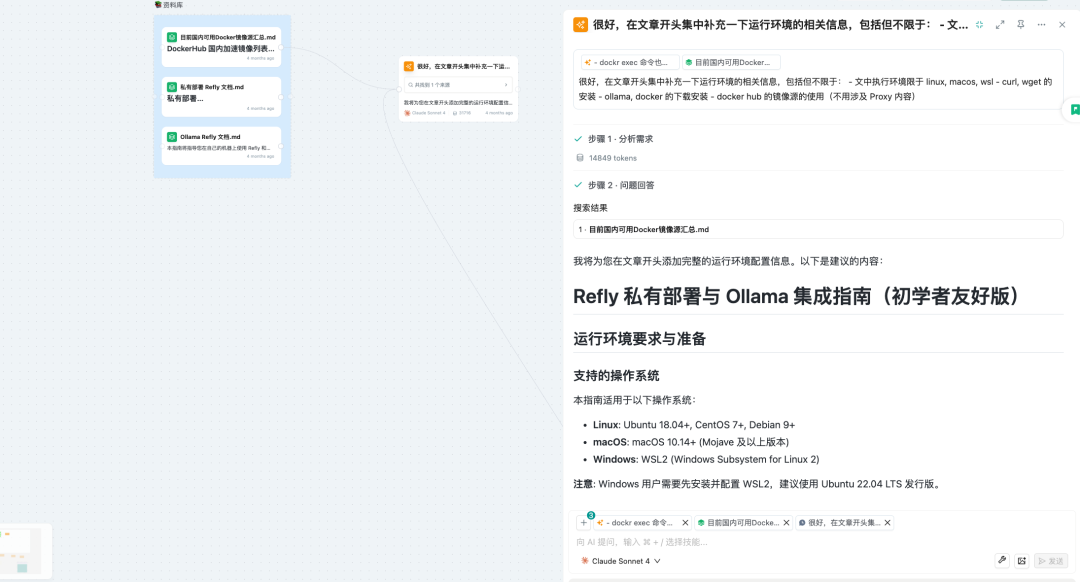The image size is (1080, 582).
Task: Collapse the response panel with the shrink icon
Action: [x=979, y=25]
